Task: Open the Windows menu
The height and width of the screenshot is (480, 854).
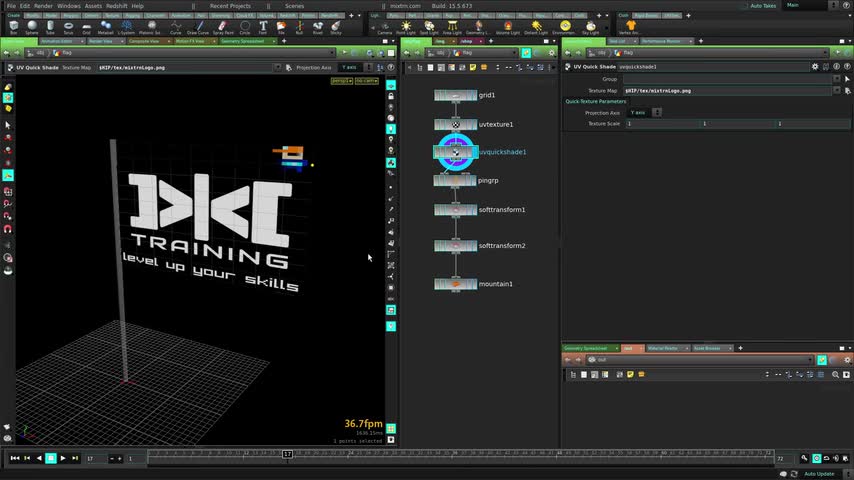Action: [x=69, y=6]
